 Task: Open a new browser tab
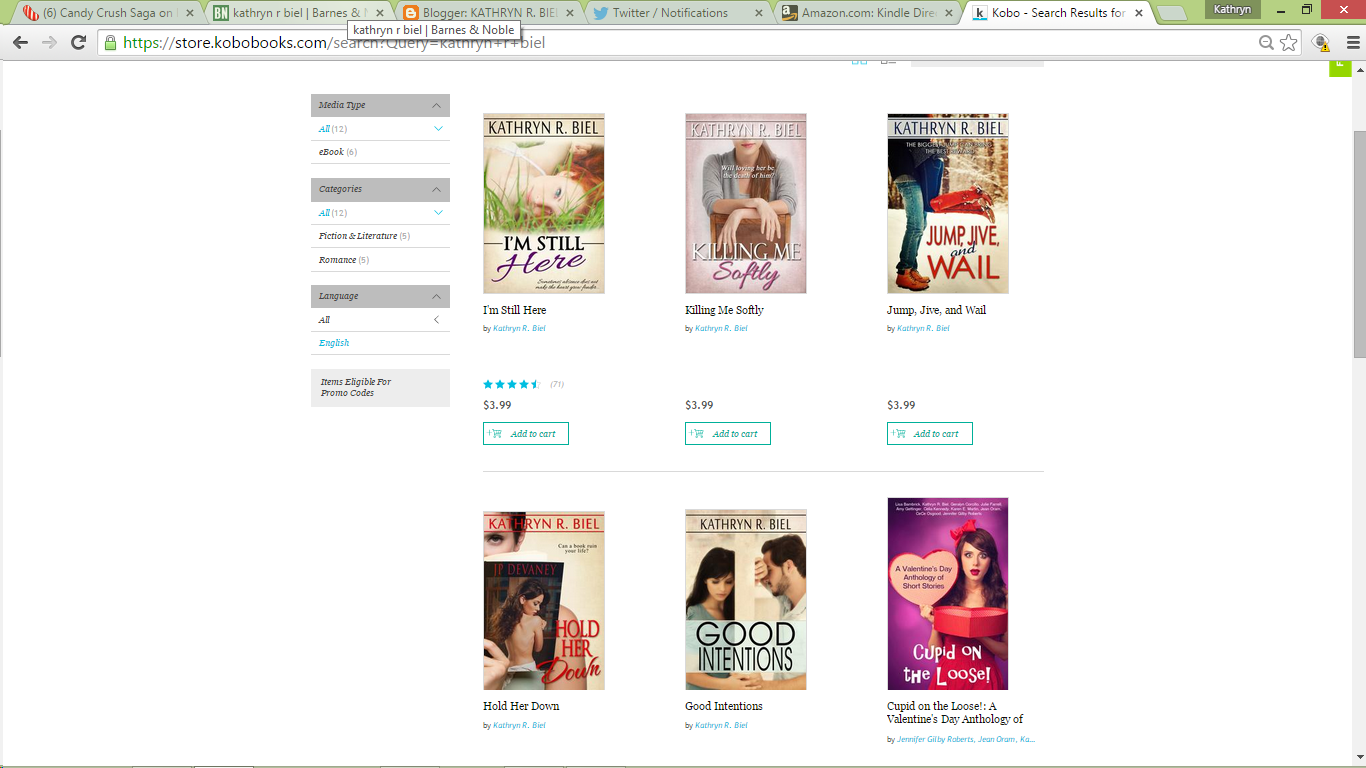coord(1171,13)
